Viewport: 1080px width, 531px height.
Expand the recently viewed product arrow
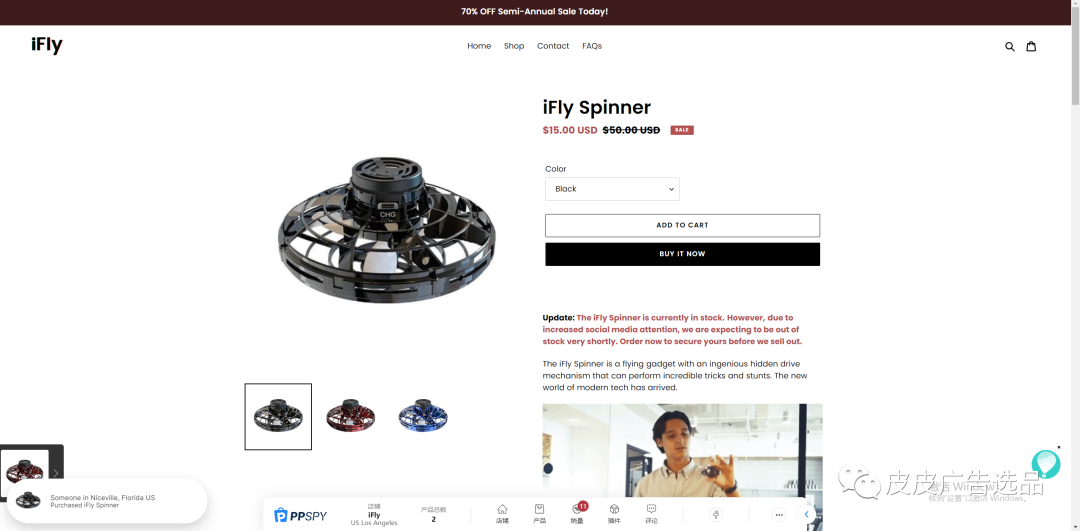tap(56, 472)
